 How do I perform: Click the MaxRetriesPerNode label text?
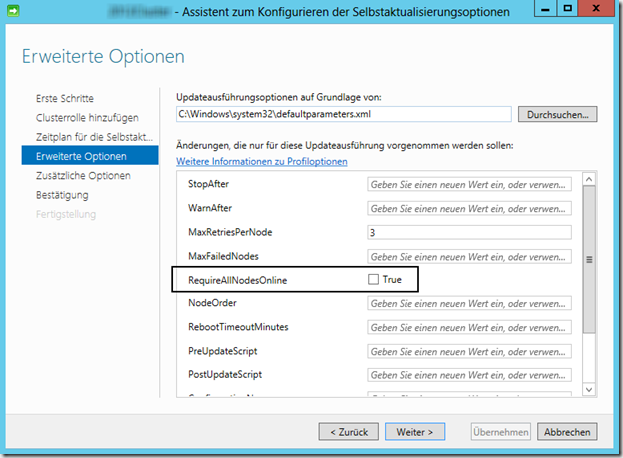pos(230,232)
